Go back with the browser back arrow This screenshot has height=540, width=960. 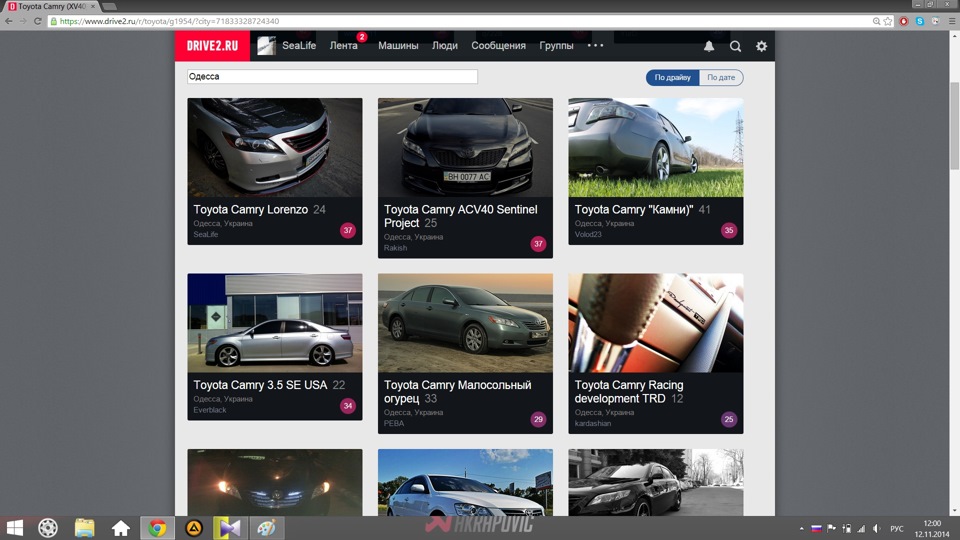click(x=9, y=21)
